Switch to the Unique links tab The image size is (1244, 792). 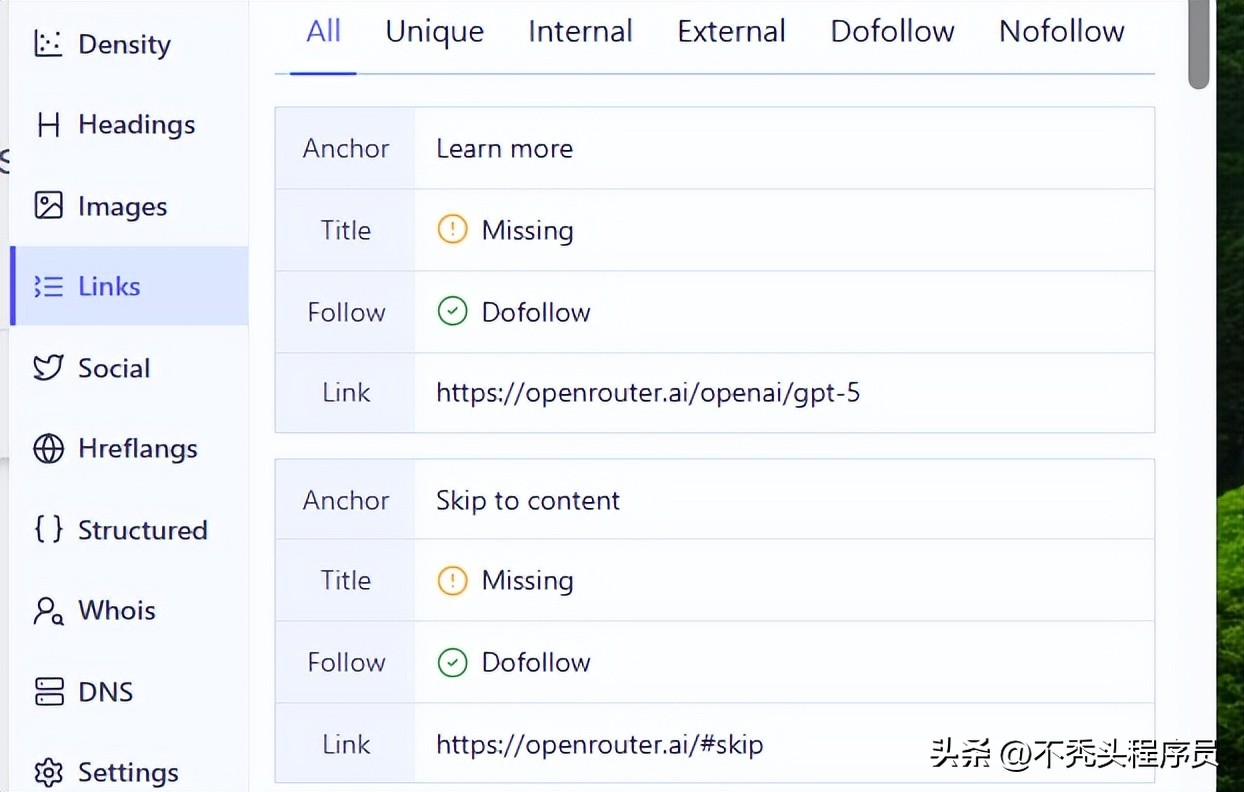[434, 32]
